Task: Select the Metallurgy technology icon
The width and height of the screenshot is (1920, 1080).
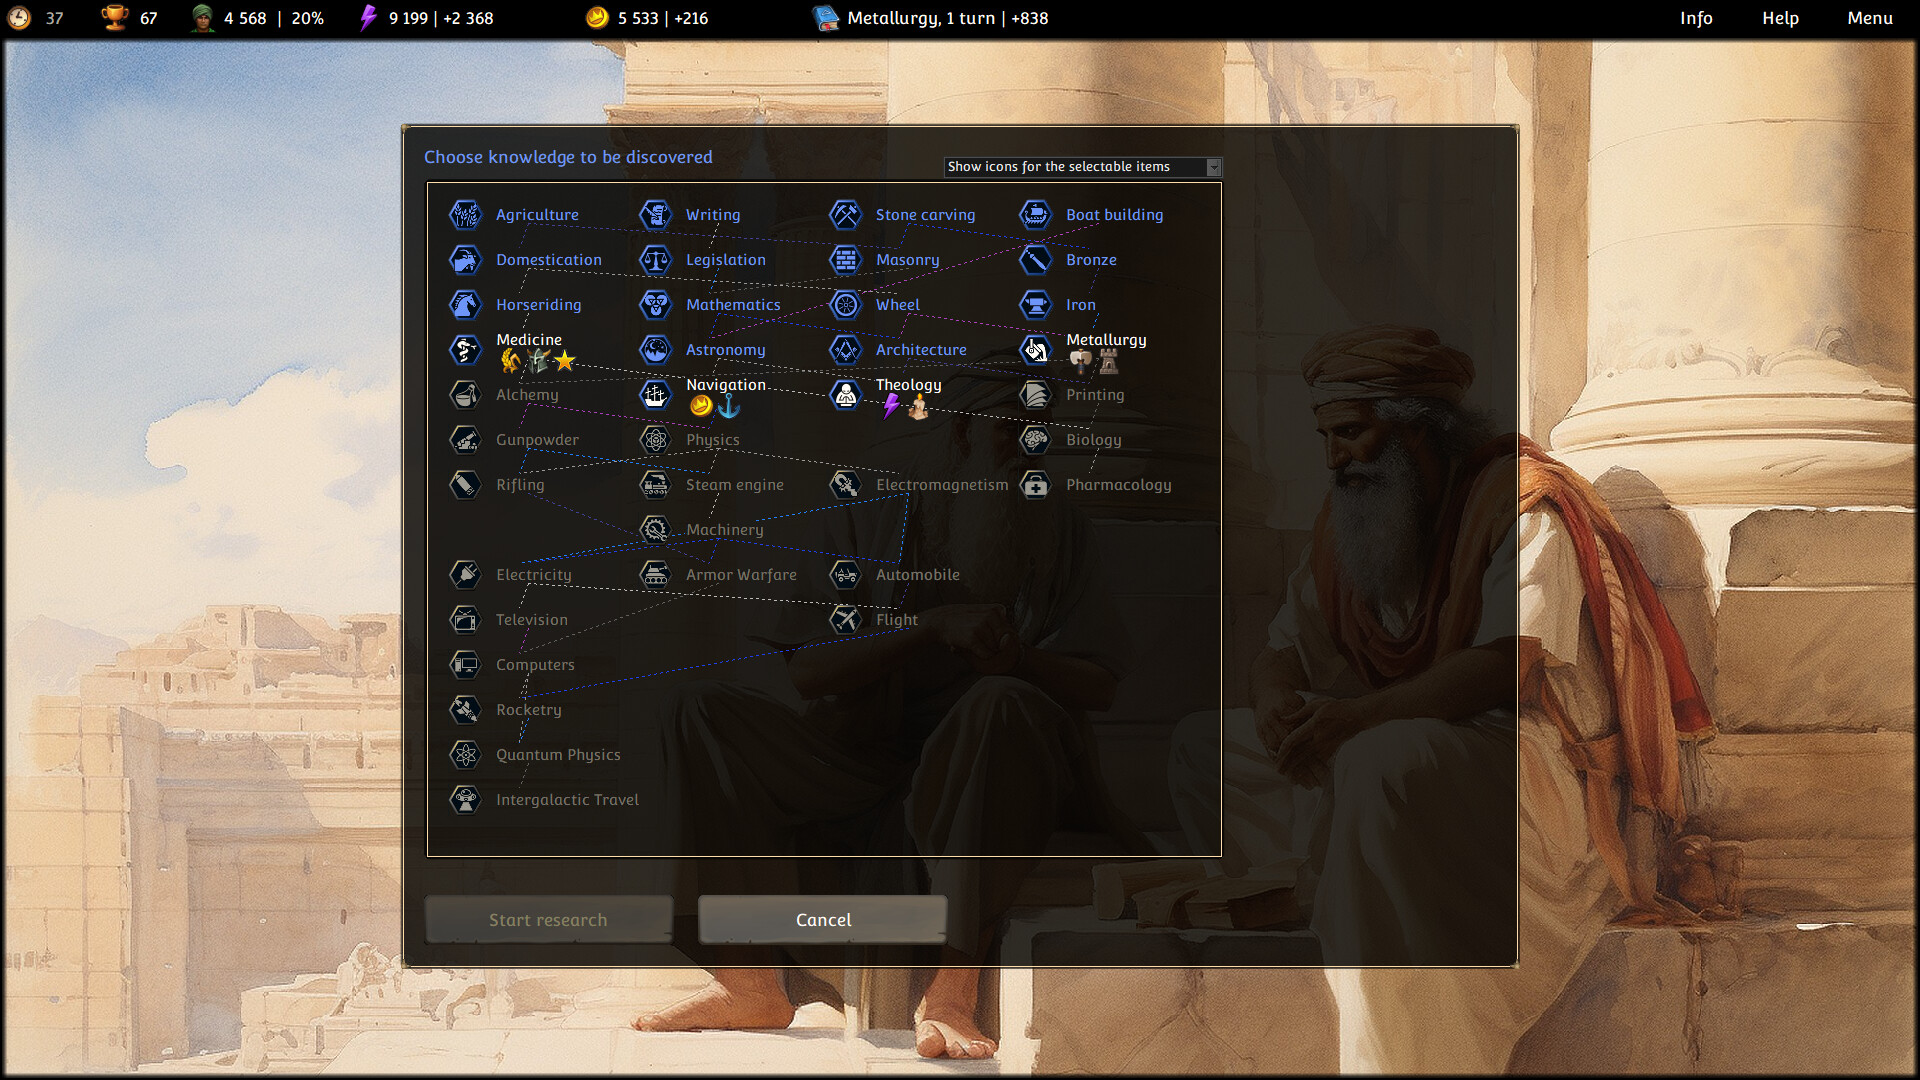Action: pos(1036,349)
